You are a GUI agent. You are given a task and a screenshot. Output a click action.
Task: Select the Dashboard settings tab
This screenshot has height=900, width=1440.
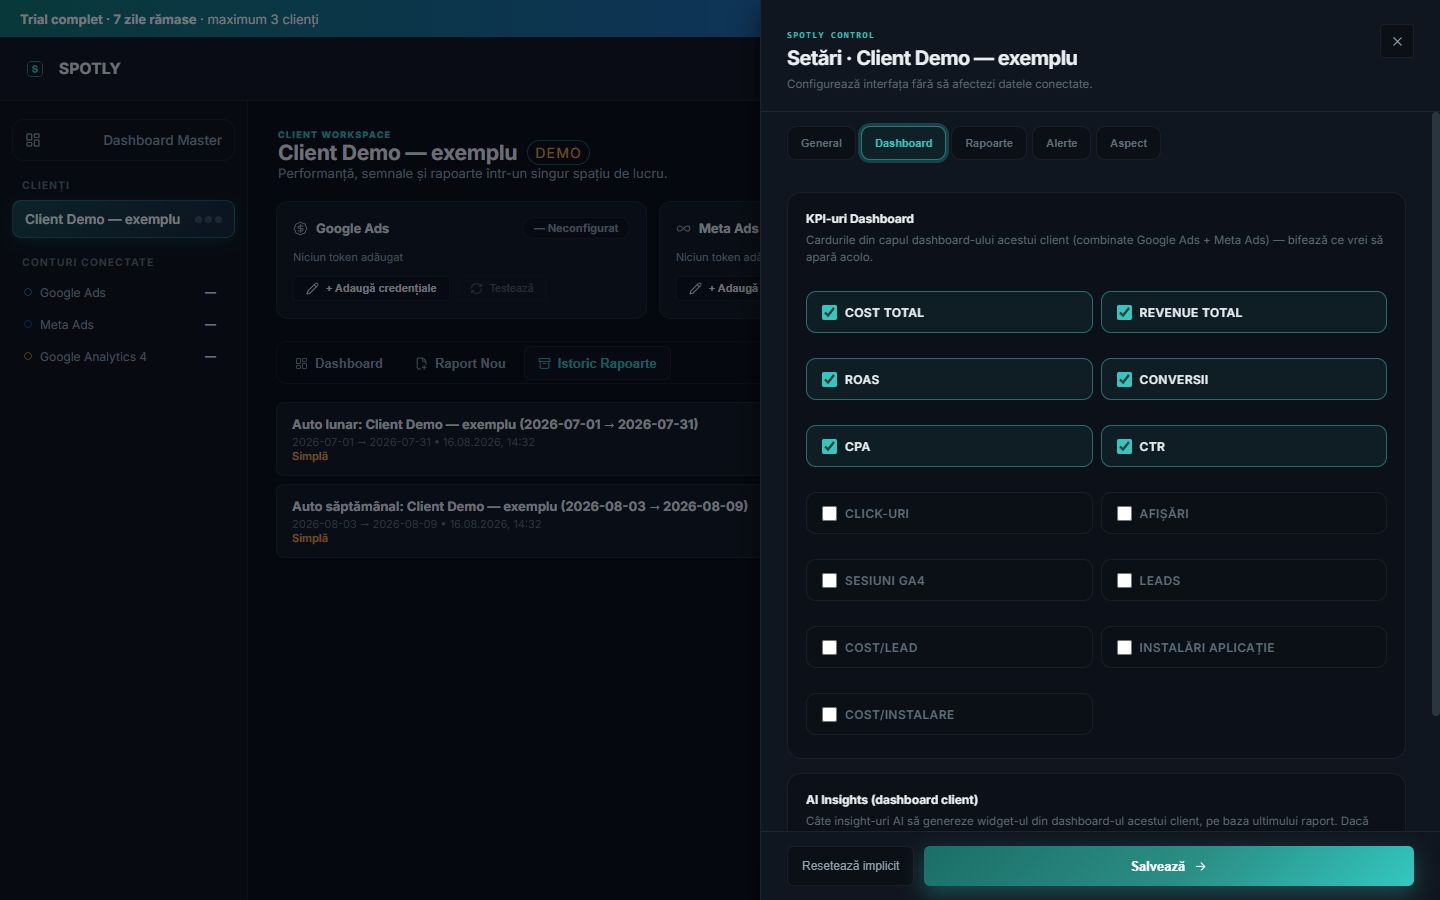pyautogui.click(x=903, y=143)
